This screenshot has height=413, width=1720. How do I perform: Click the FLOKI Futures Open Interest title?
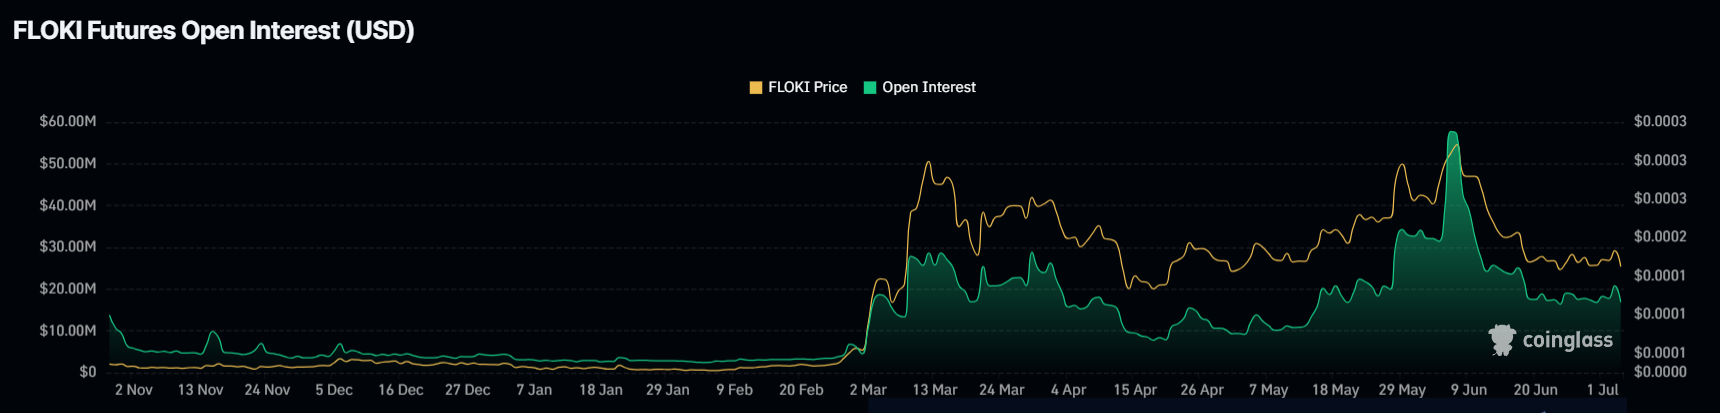pyautogui.click(x=214, y=31)
